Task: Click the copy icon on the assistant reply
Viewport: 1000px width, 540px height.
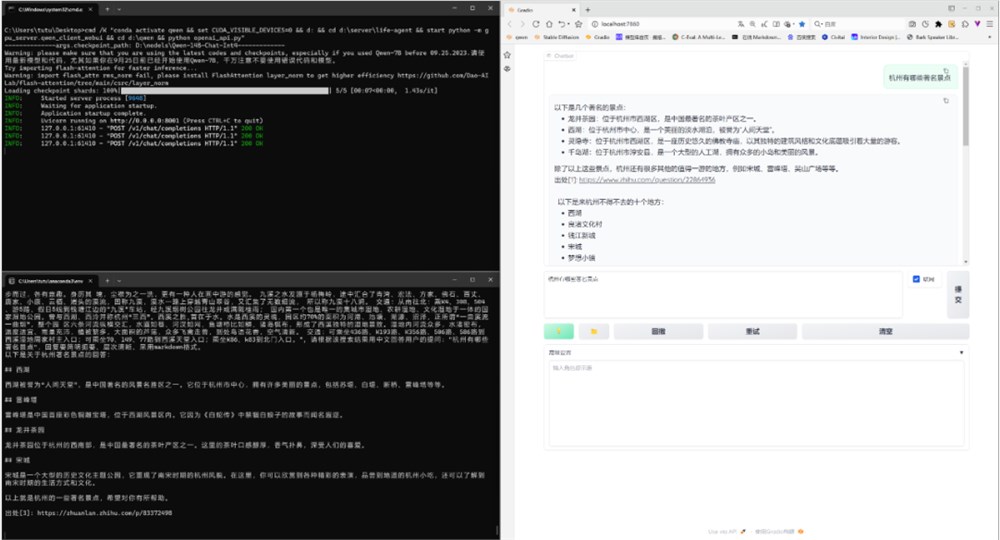Action: (x=946, y=101)
